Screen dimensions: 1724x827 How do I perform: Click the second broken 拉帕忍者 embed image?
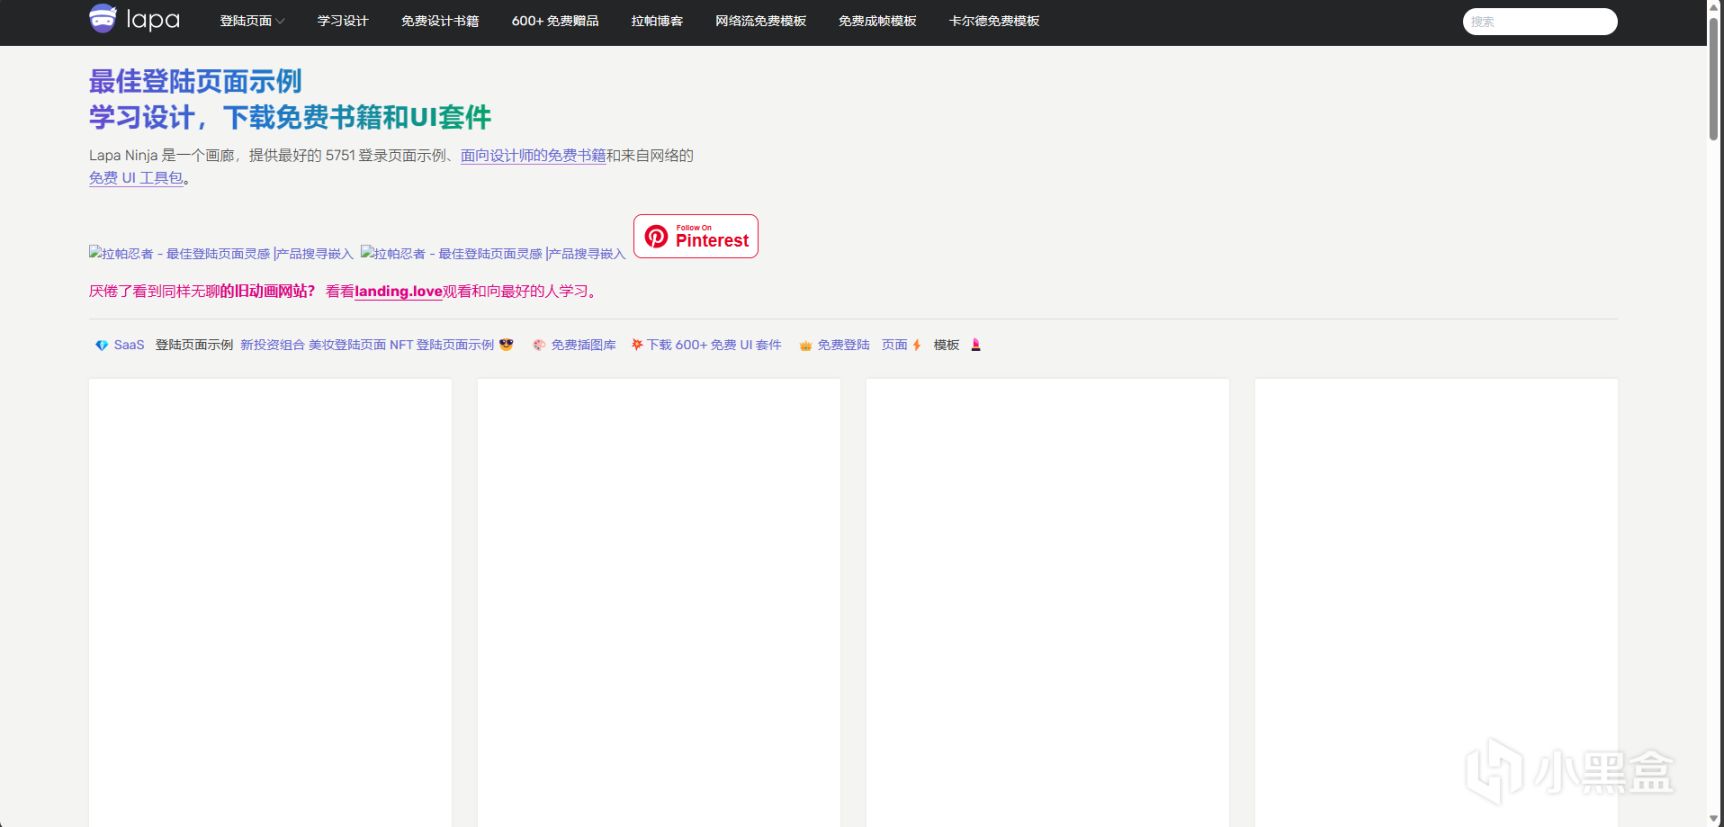pos(493,253)
